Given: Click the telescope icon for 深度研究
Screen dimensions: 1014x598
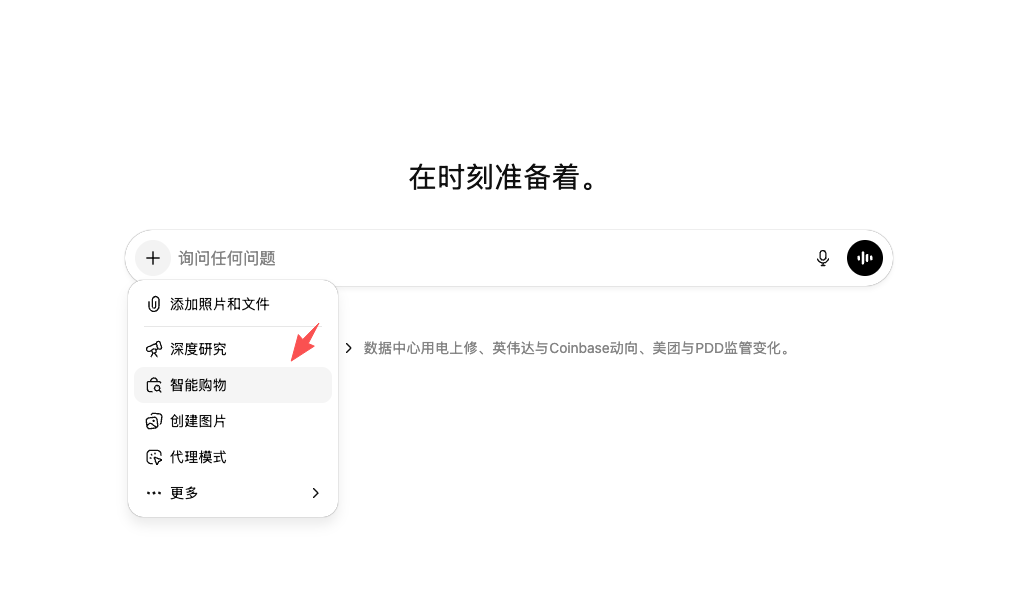Looking at the screenshot, I should tap(153, 349).
